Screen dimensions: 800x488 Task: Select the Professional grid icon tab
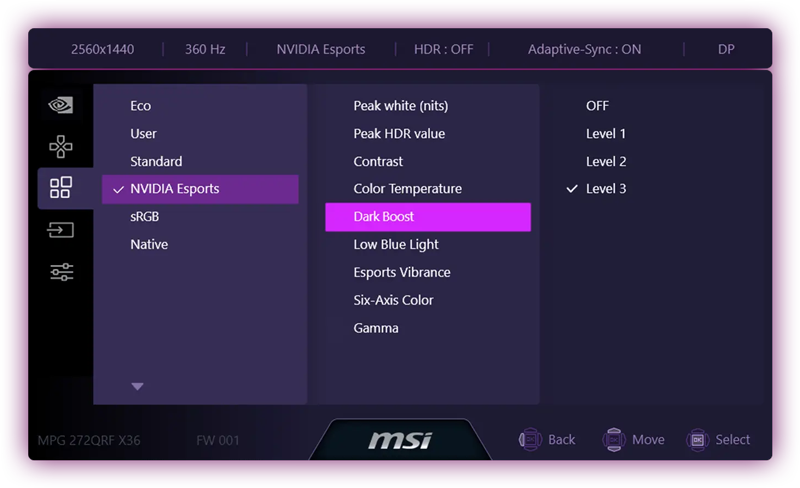(x=61, y=187)
